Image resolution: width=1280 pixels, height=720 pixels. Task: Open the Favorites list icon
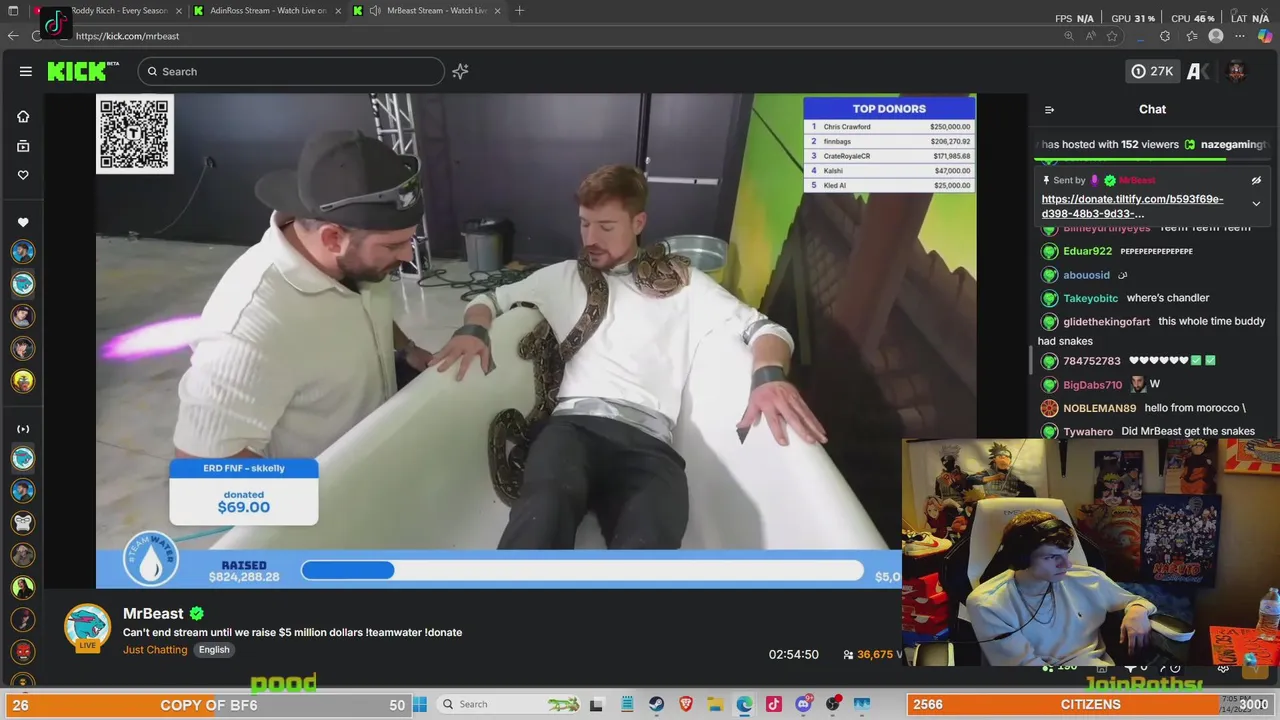[x=1191, y=36]
